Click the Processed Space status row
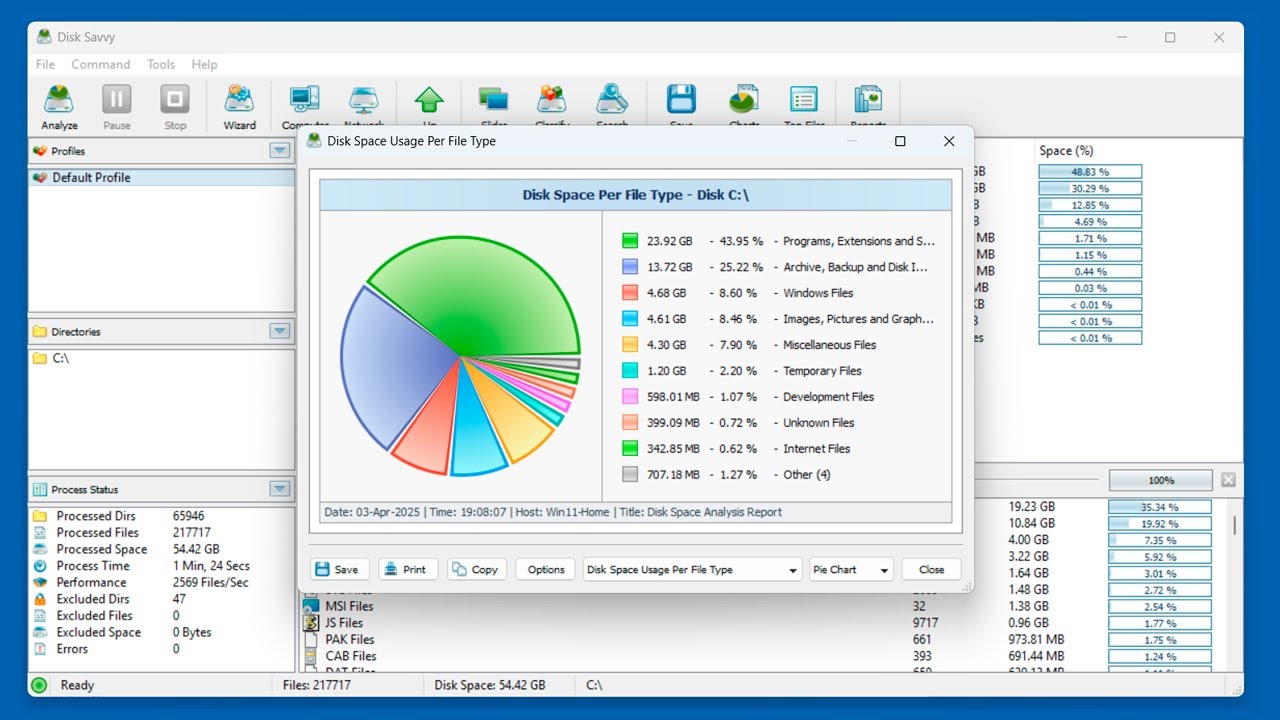This screenshot has width=1280, height=720. click(x=161, y=549)
